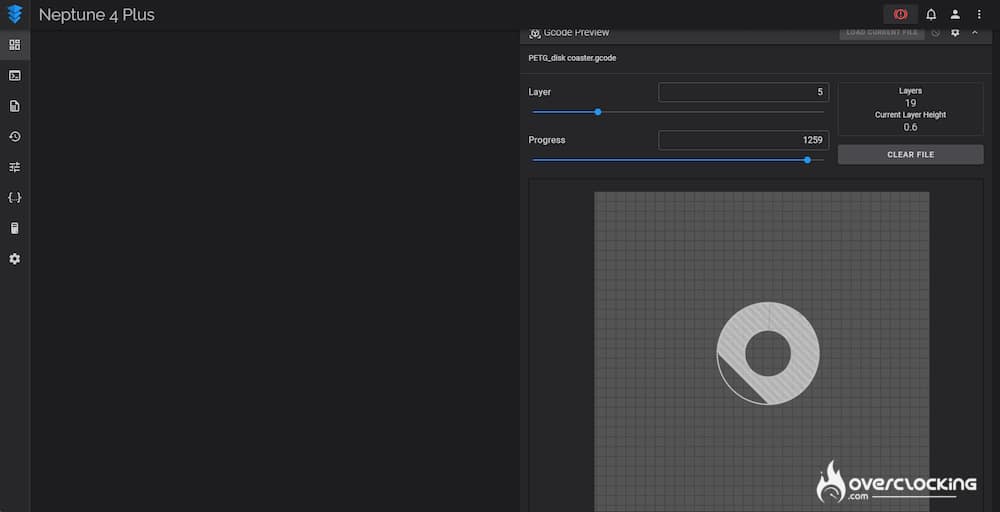Open the G-code Files page icon
This screenshot has height=512, width=1000.
click(x=14, y=106)
